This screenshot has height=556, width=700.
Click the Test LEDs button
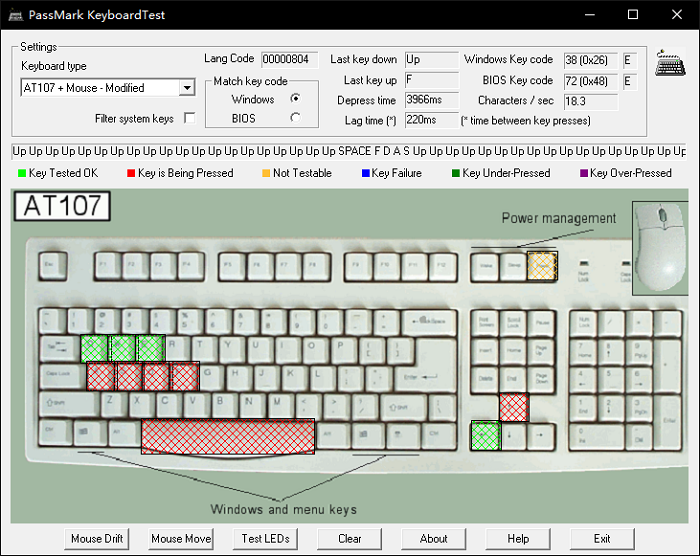[265, 539]
